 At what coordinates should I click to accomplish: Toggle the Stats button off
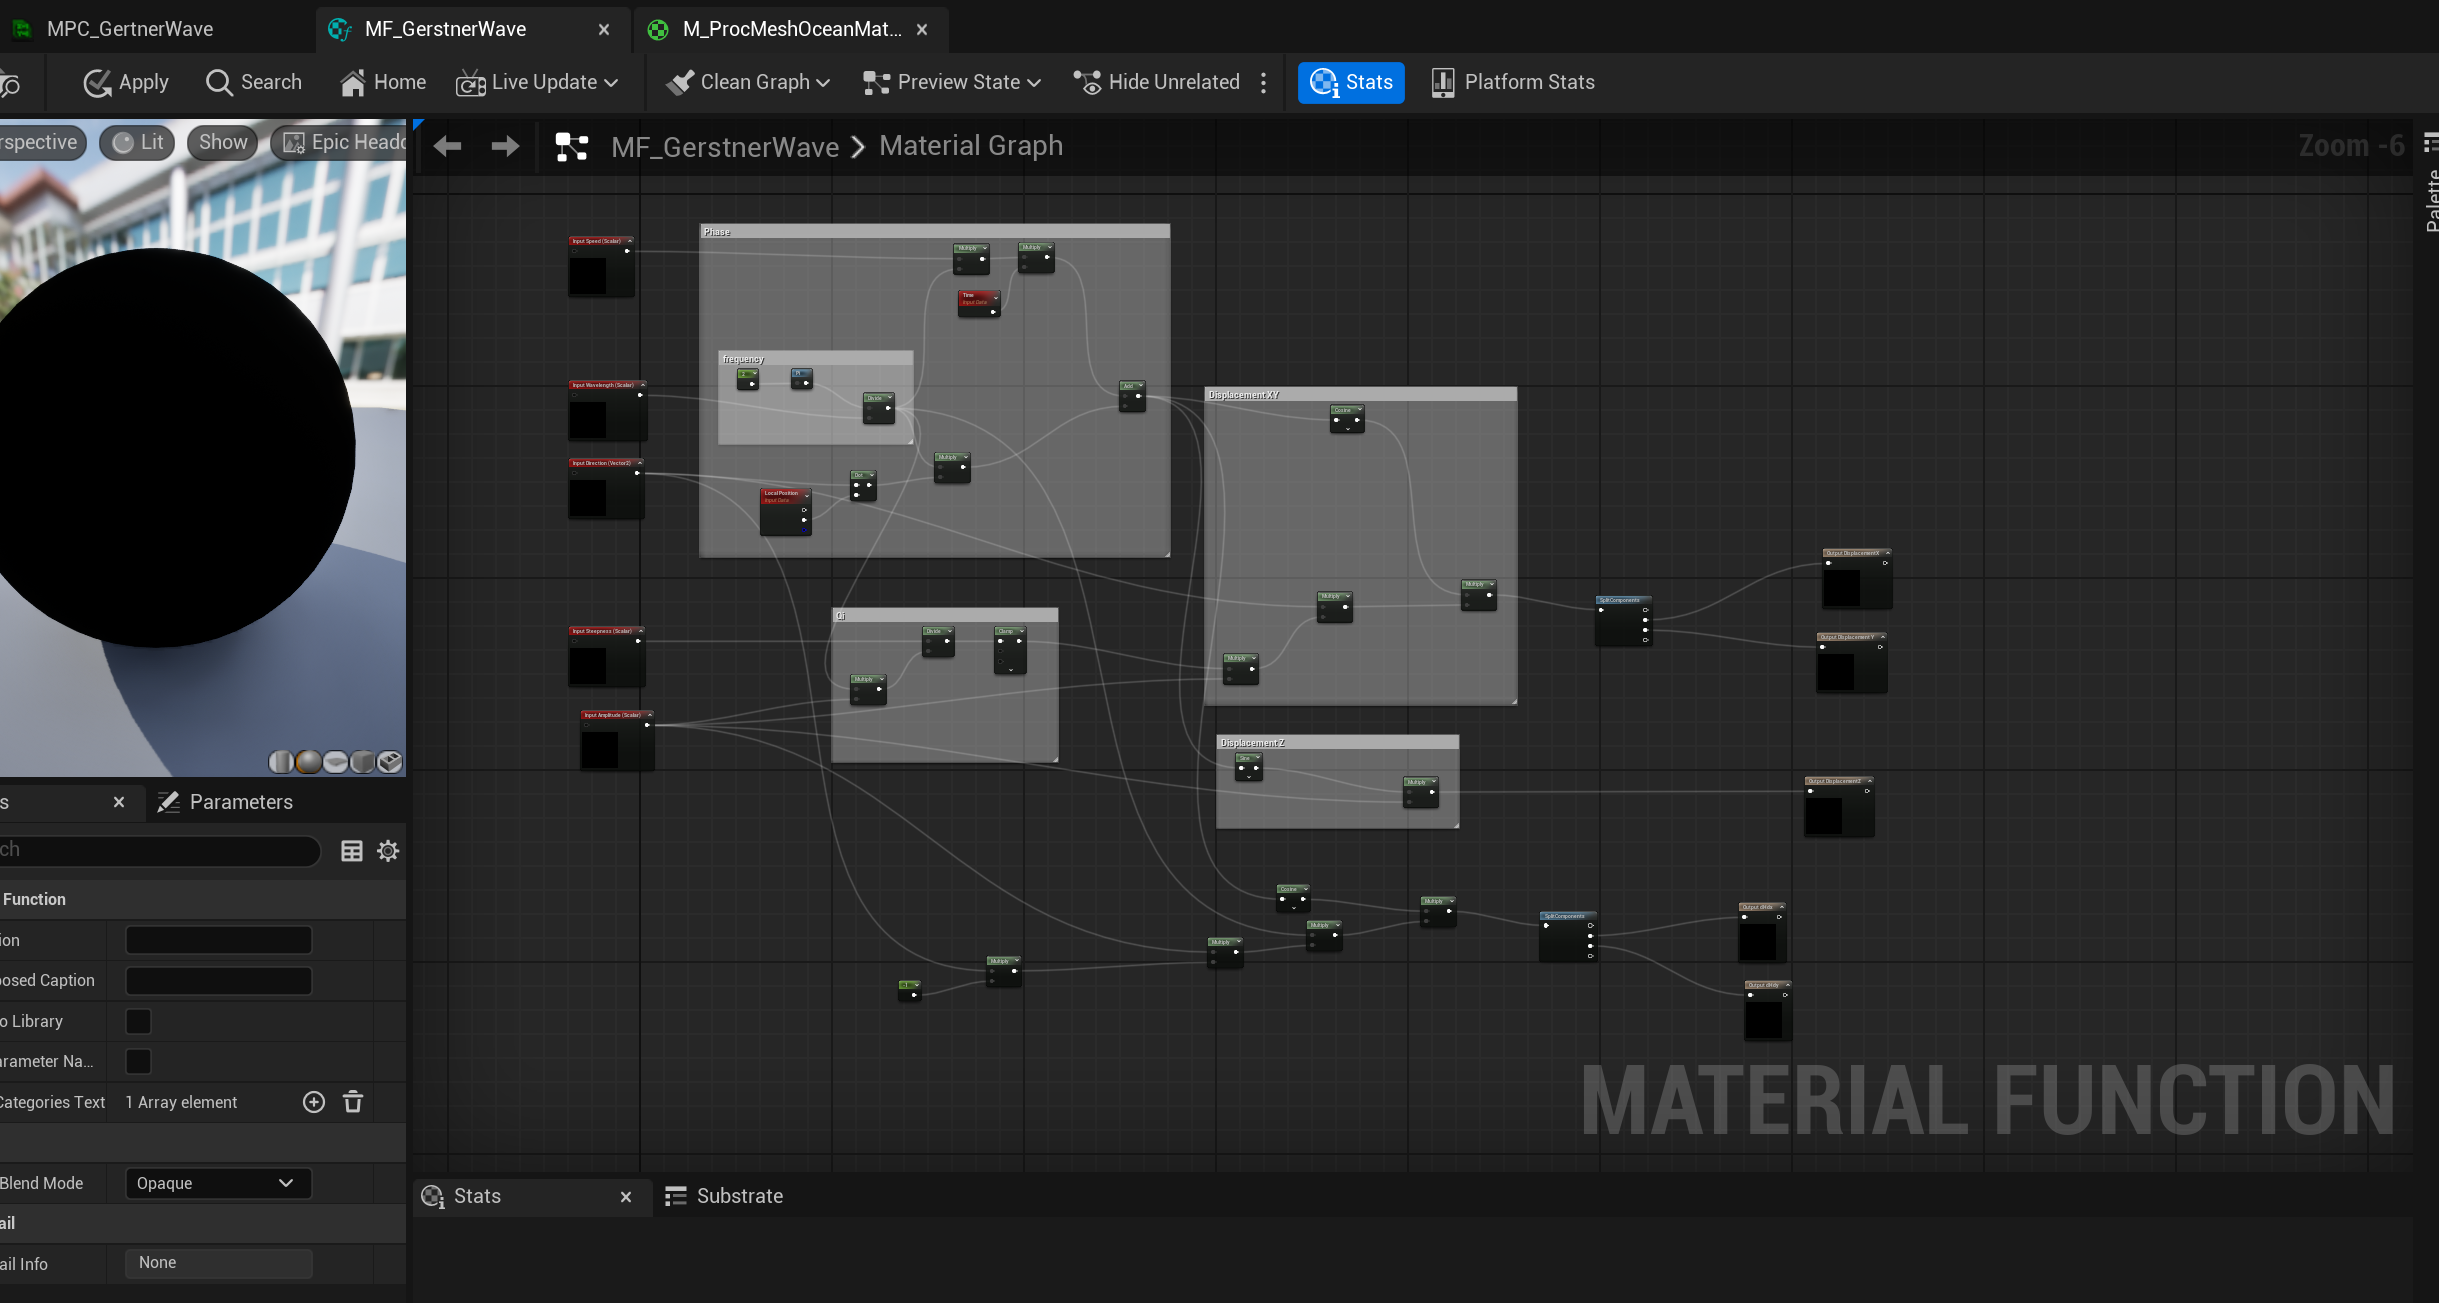[x=1351, y=82]
